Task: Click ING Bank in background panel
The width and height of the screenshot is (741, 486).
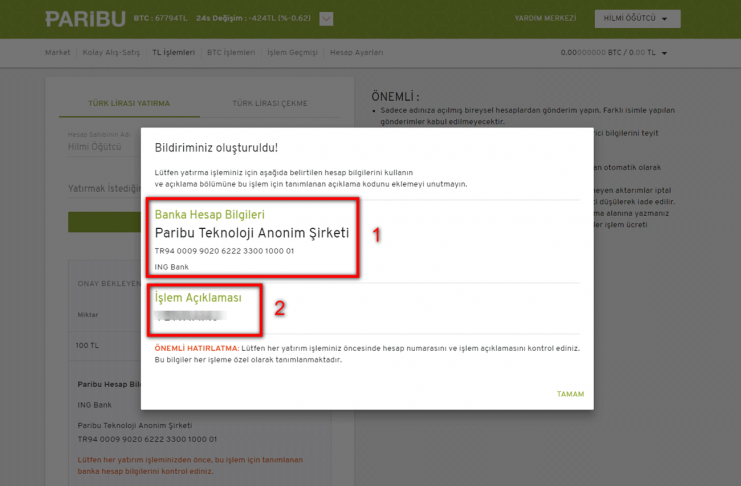Action: [x=95, y=405]
